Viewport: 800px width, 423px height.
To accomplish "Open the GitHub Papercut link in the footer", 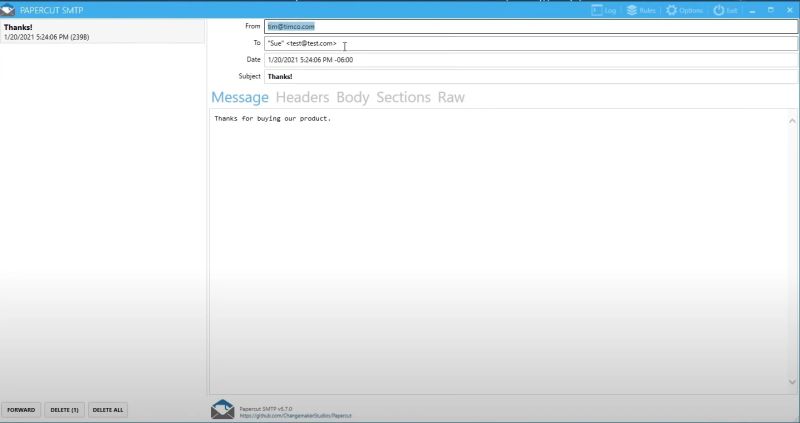I will (295, 416).
